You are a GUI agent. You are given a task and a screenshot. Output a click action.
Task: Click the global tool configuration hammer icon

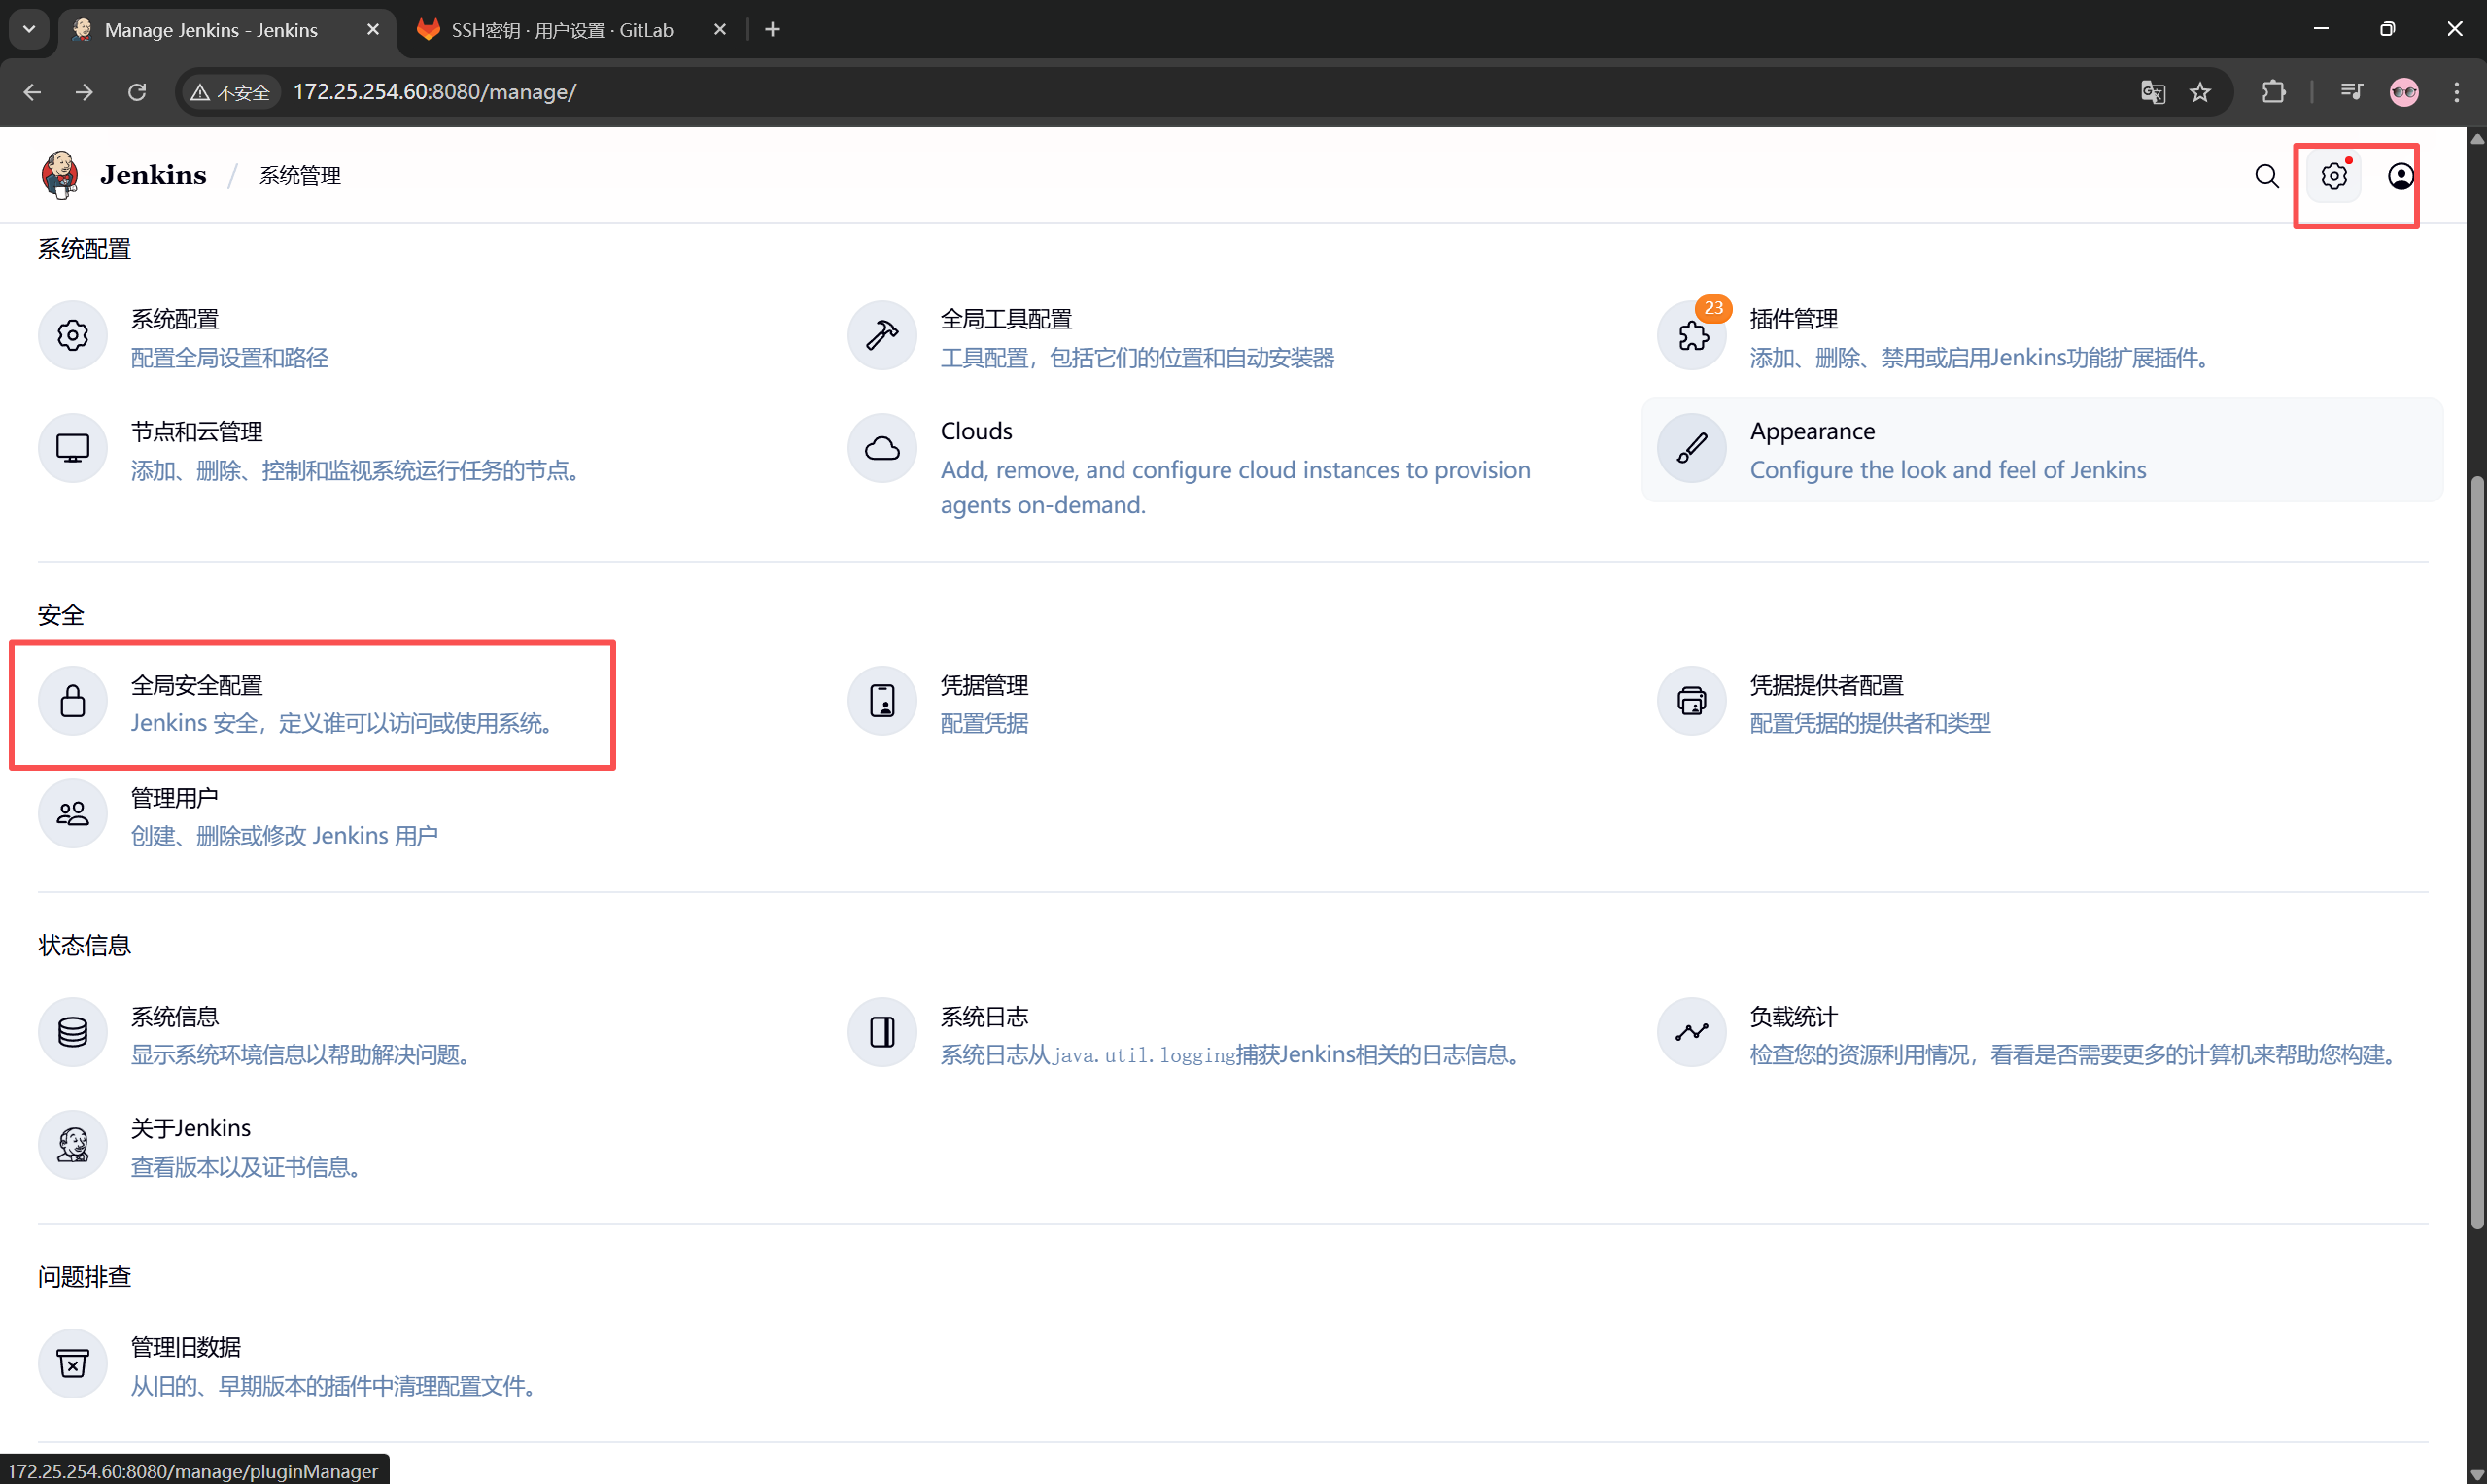point(882,336)
